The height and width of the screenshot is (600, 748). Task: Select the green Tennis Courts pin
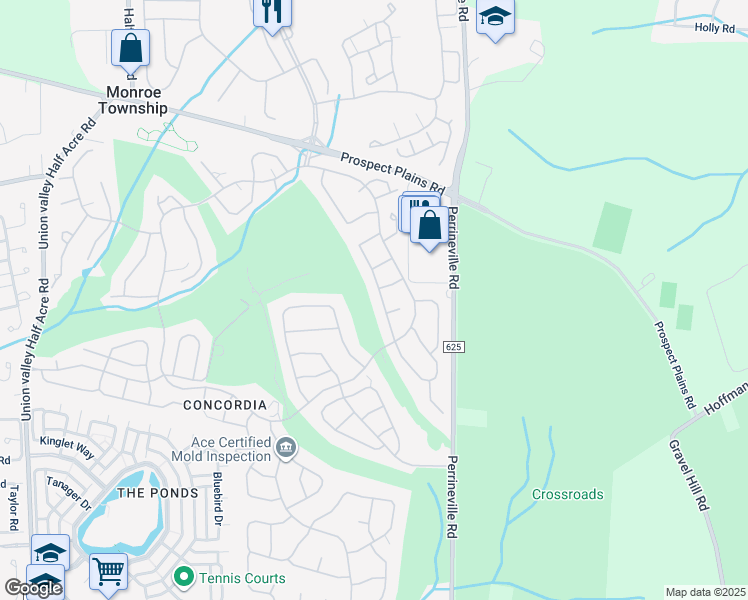click(x=184, y=578)
